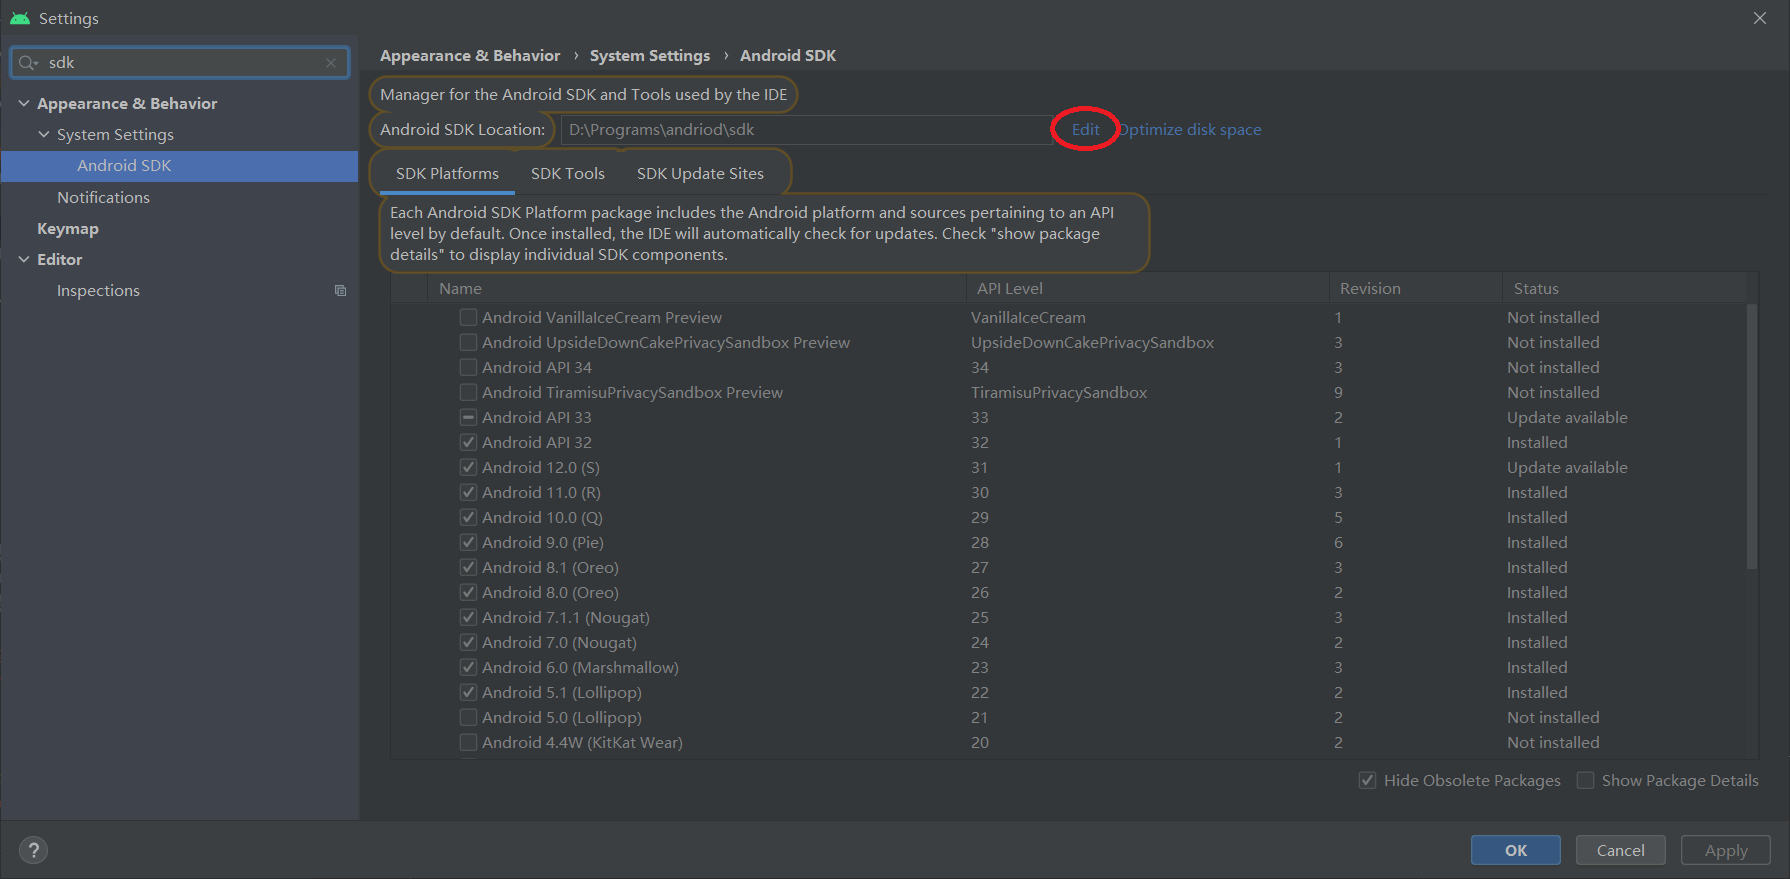Image resolution: width=1790 pixels, height=879 pixels.
Task: Check Android TiramisuPrivacySandbox Preview checkbox
Action: [468, 392]
